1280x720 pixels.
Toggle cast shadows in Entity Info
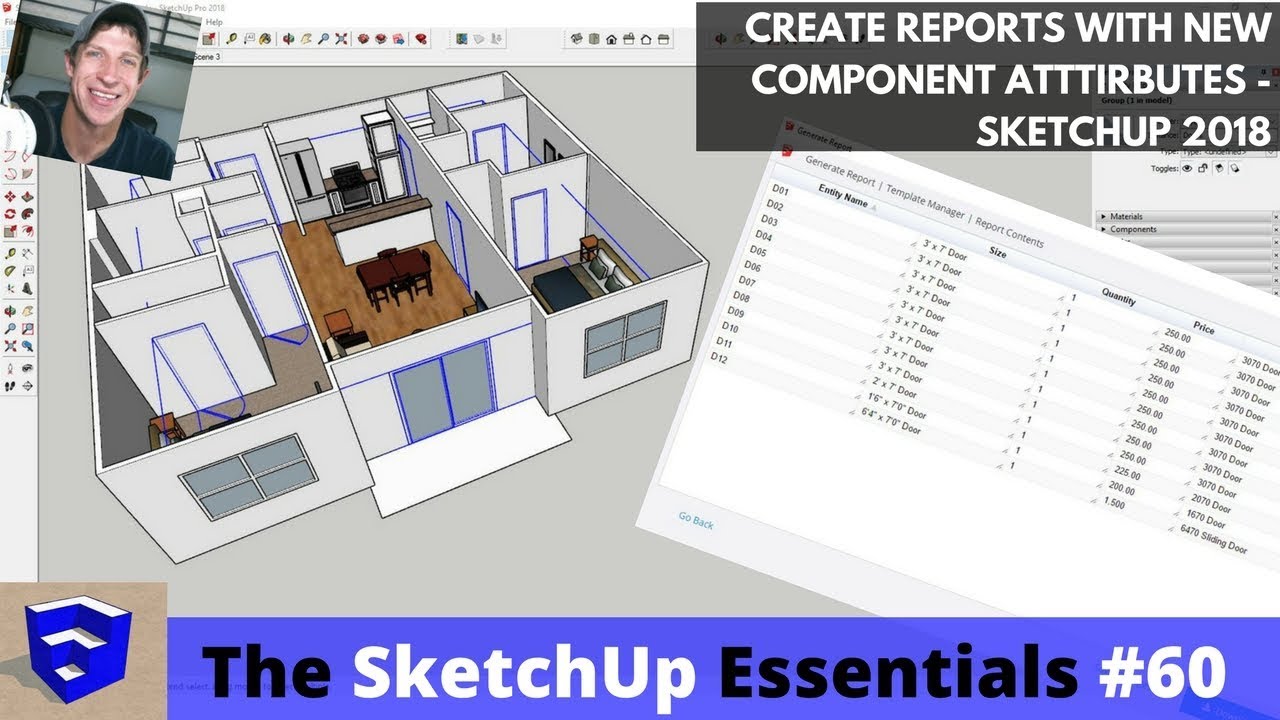point(1219,168)
